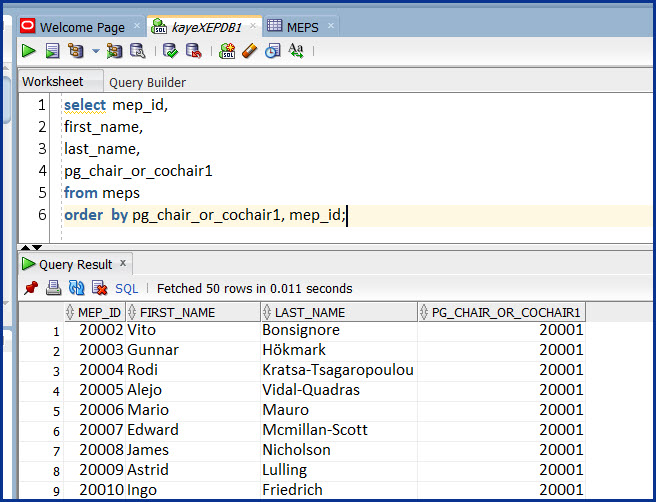Select the kayeXEPDB1 worksheet tab
Screen dimensions: 656x502
pyautogui.click(x=207, y=27)
